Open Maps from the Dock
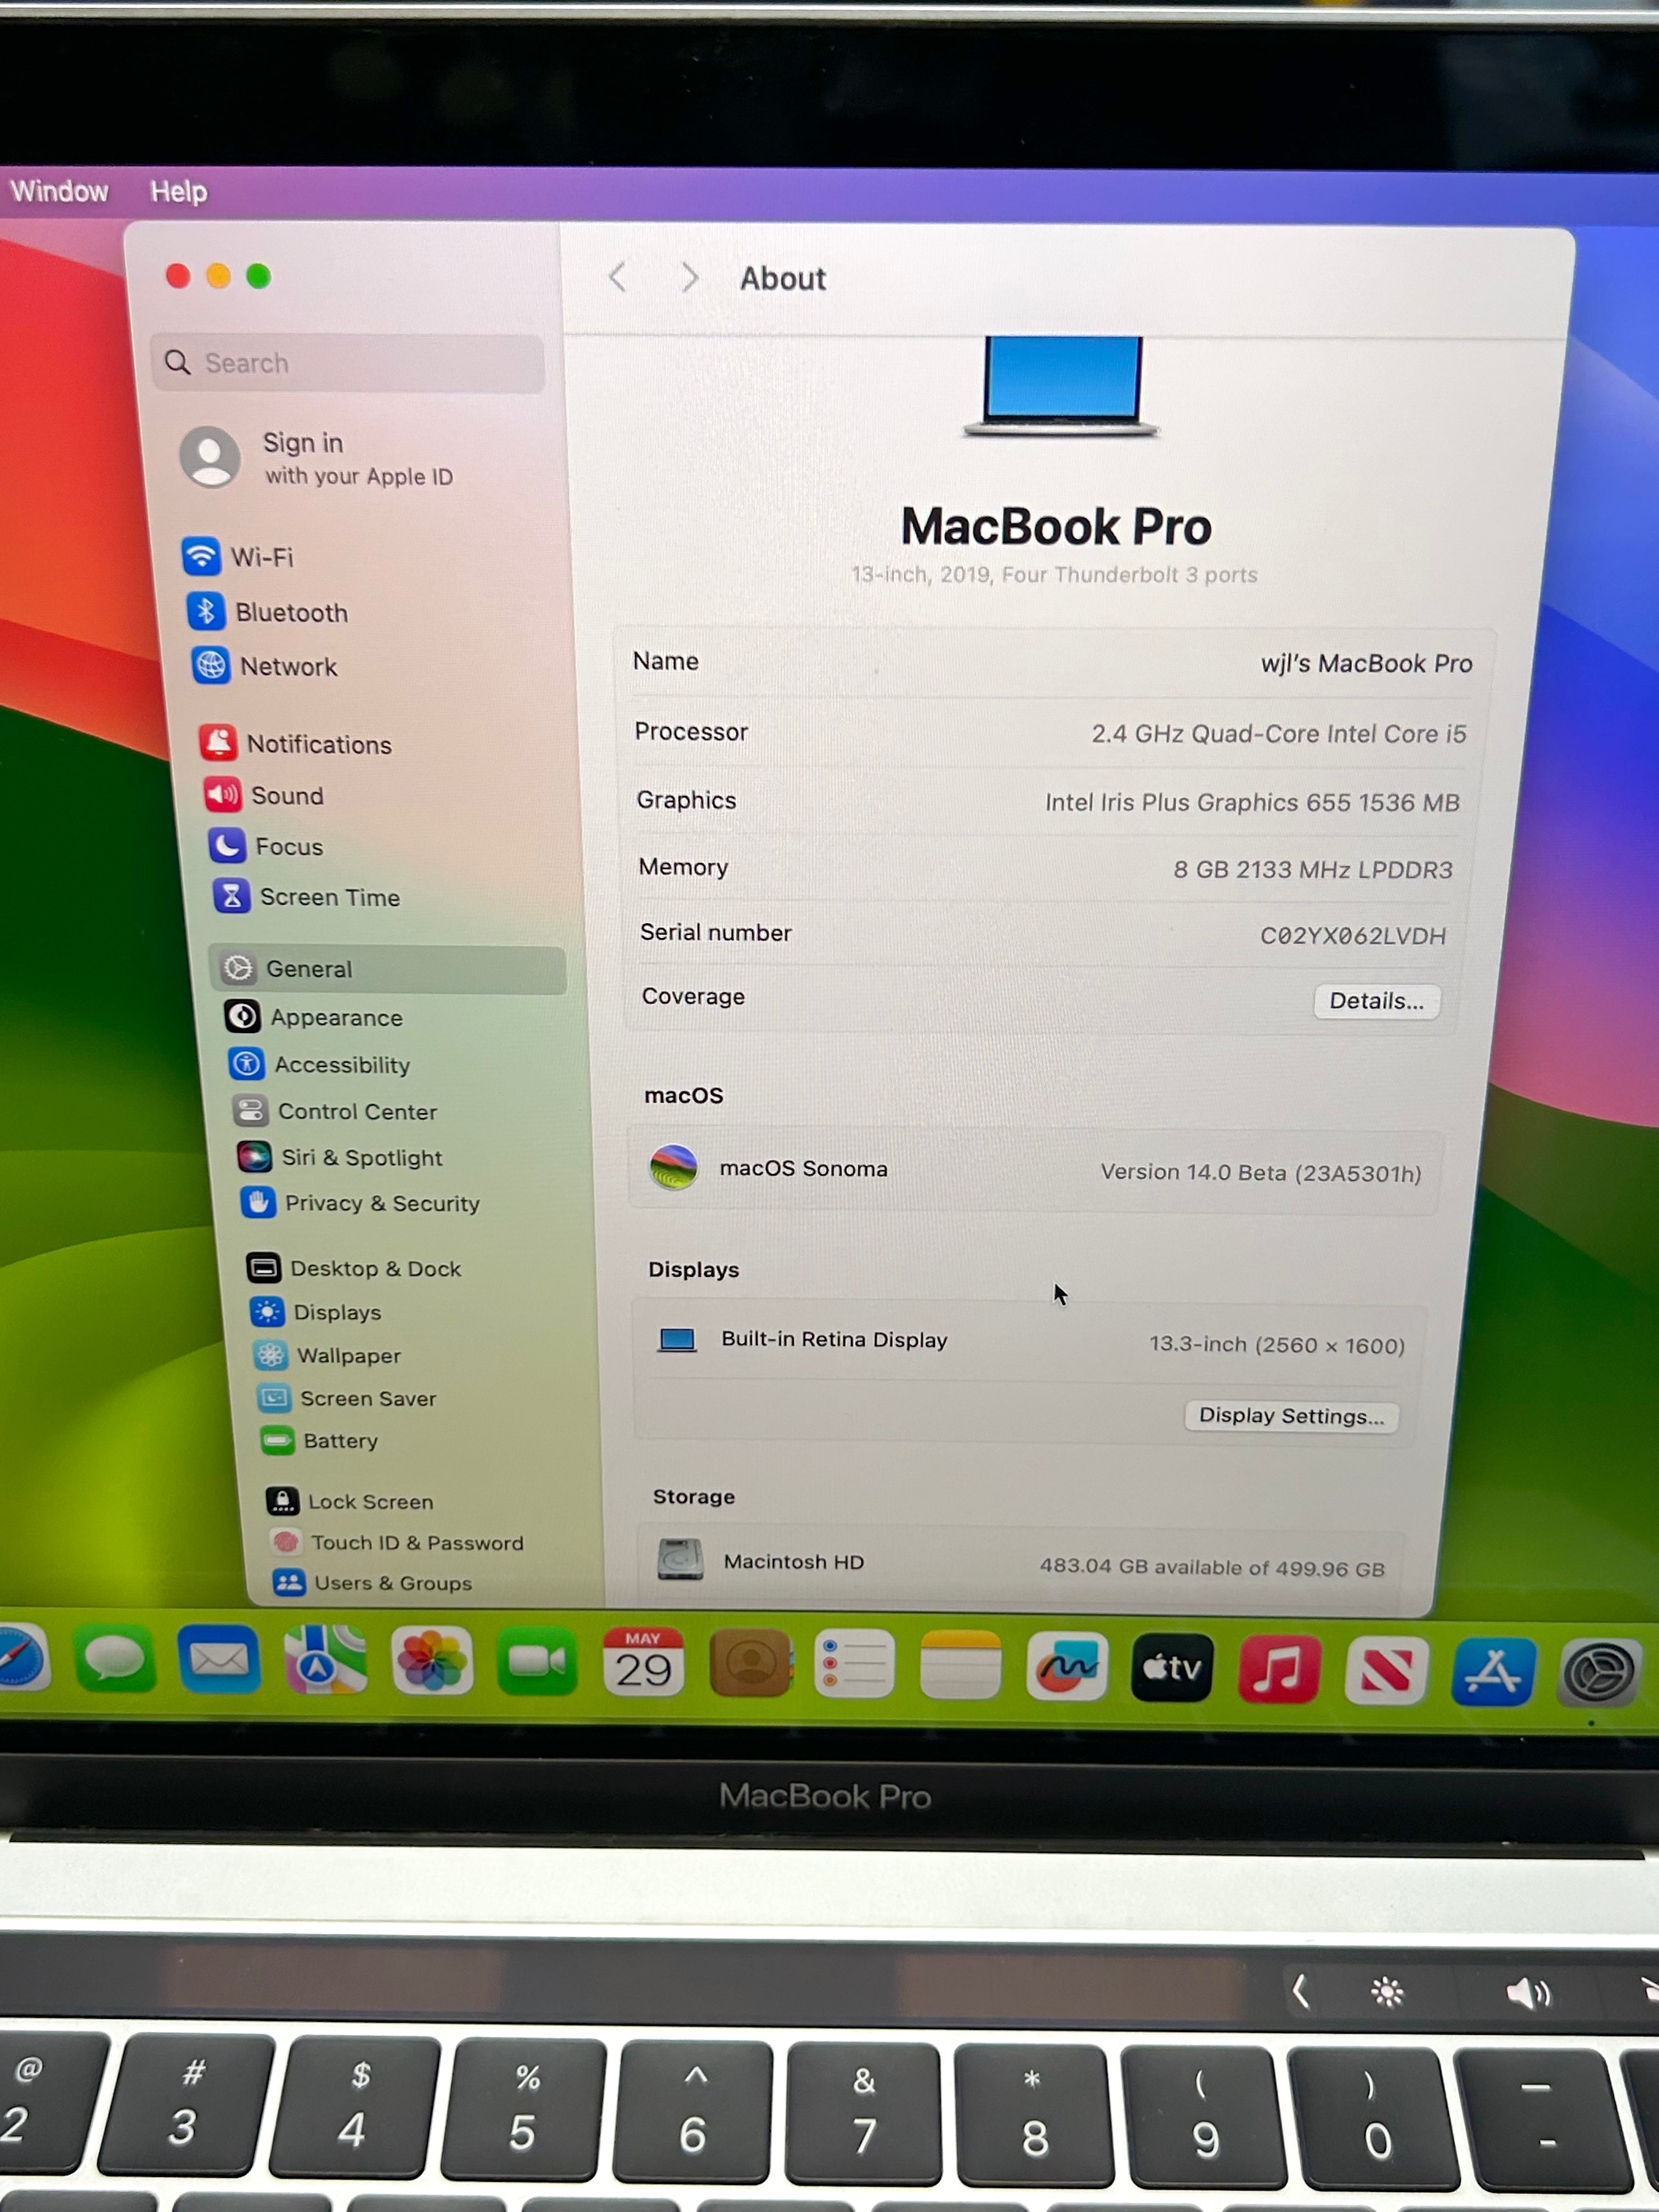The width and height of the screenshot is (1659, 2212). click(325, 1660)
